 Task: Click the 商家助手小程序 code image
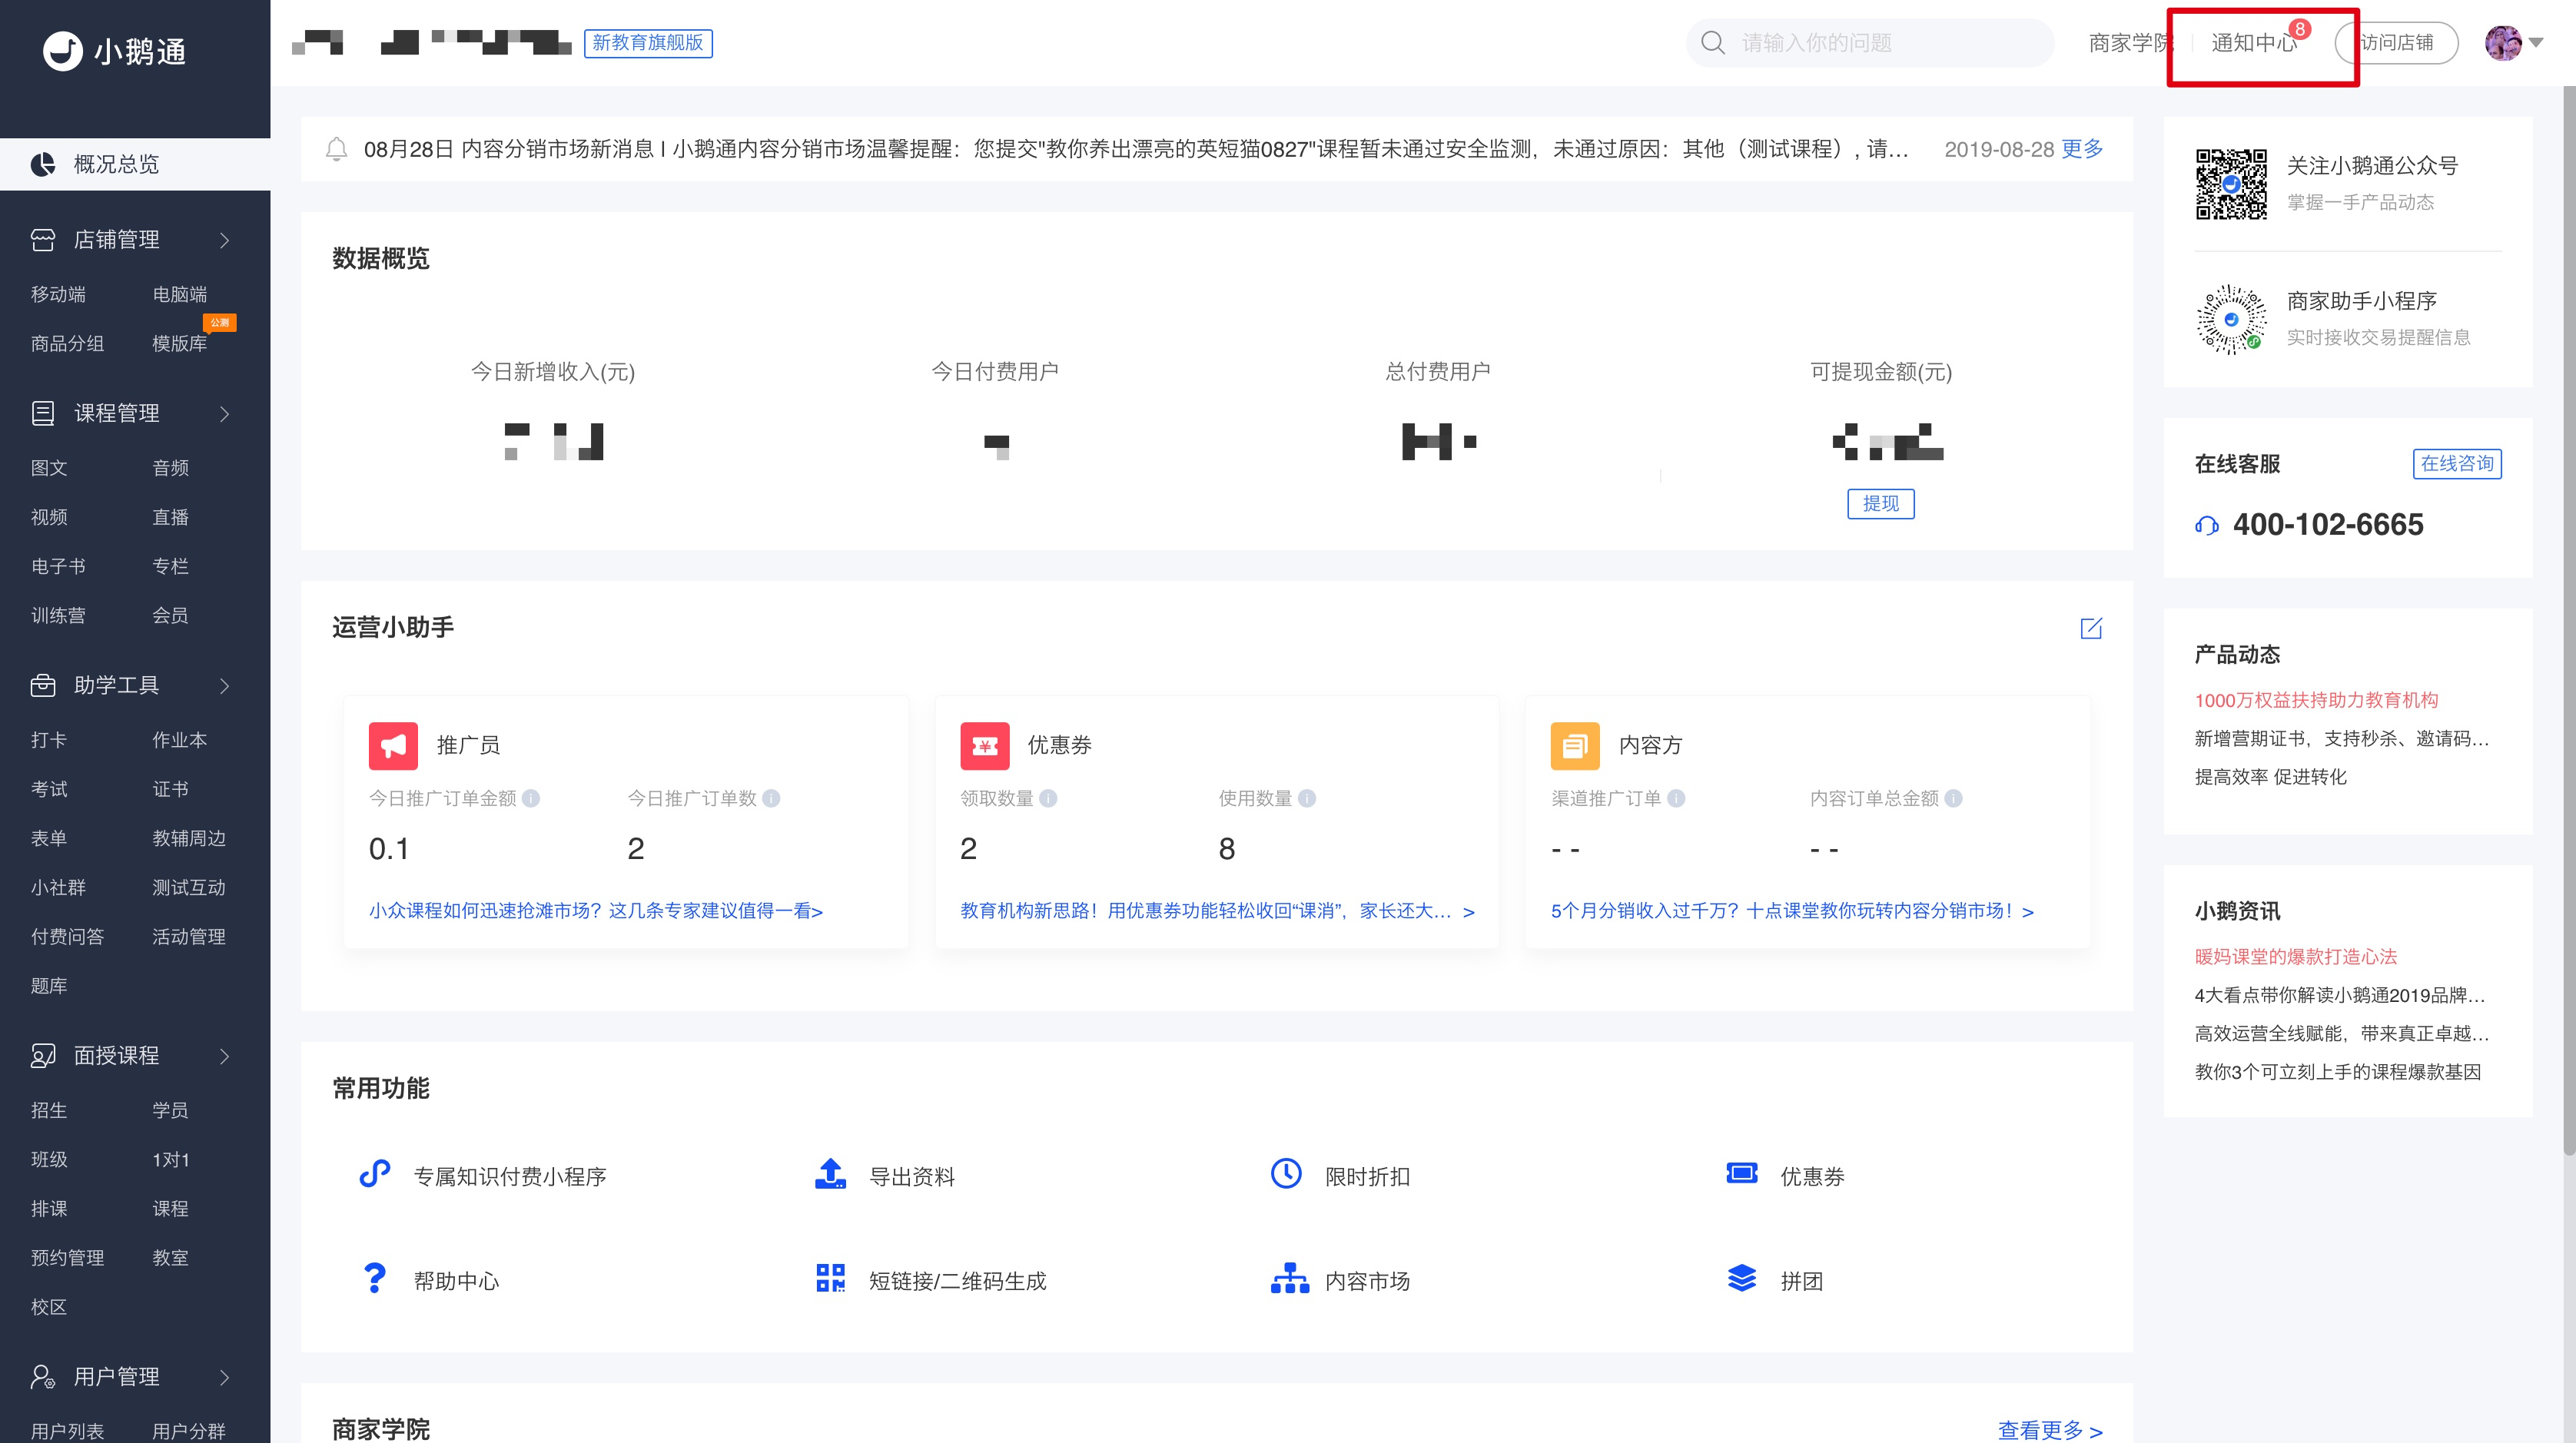tap(2231, 320)
